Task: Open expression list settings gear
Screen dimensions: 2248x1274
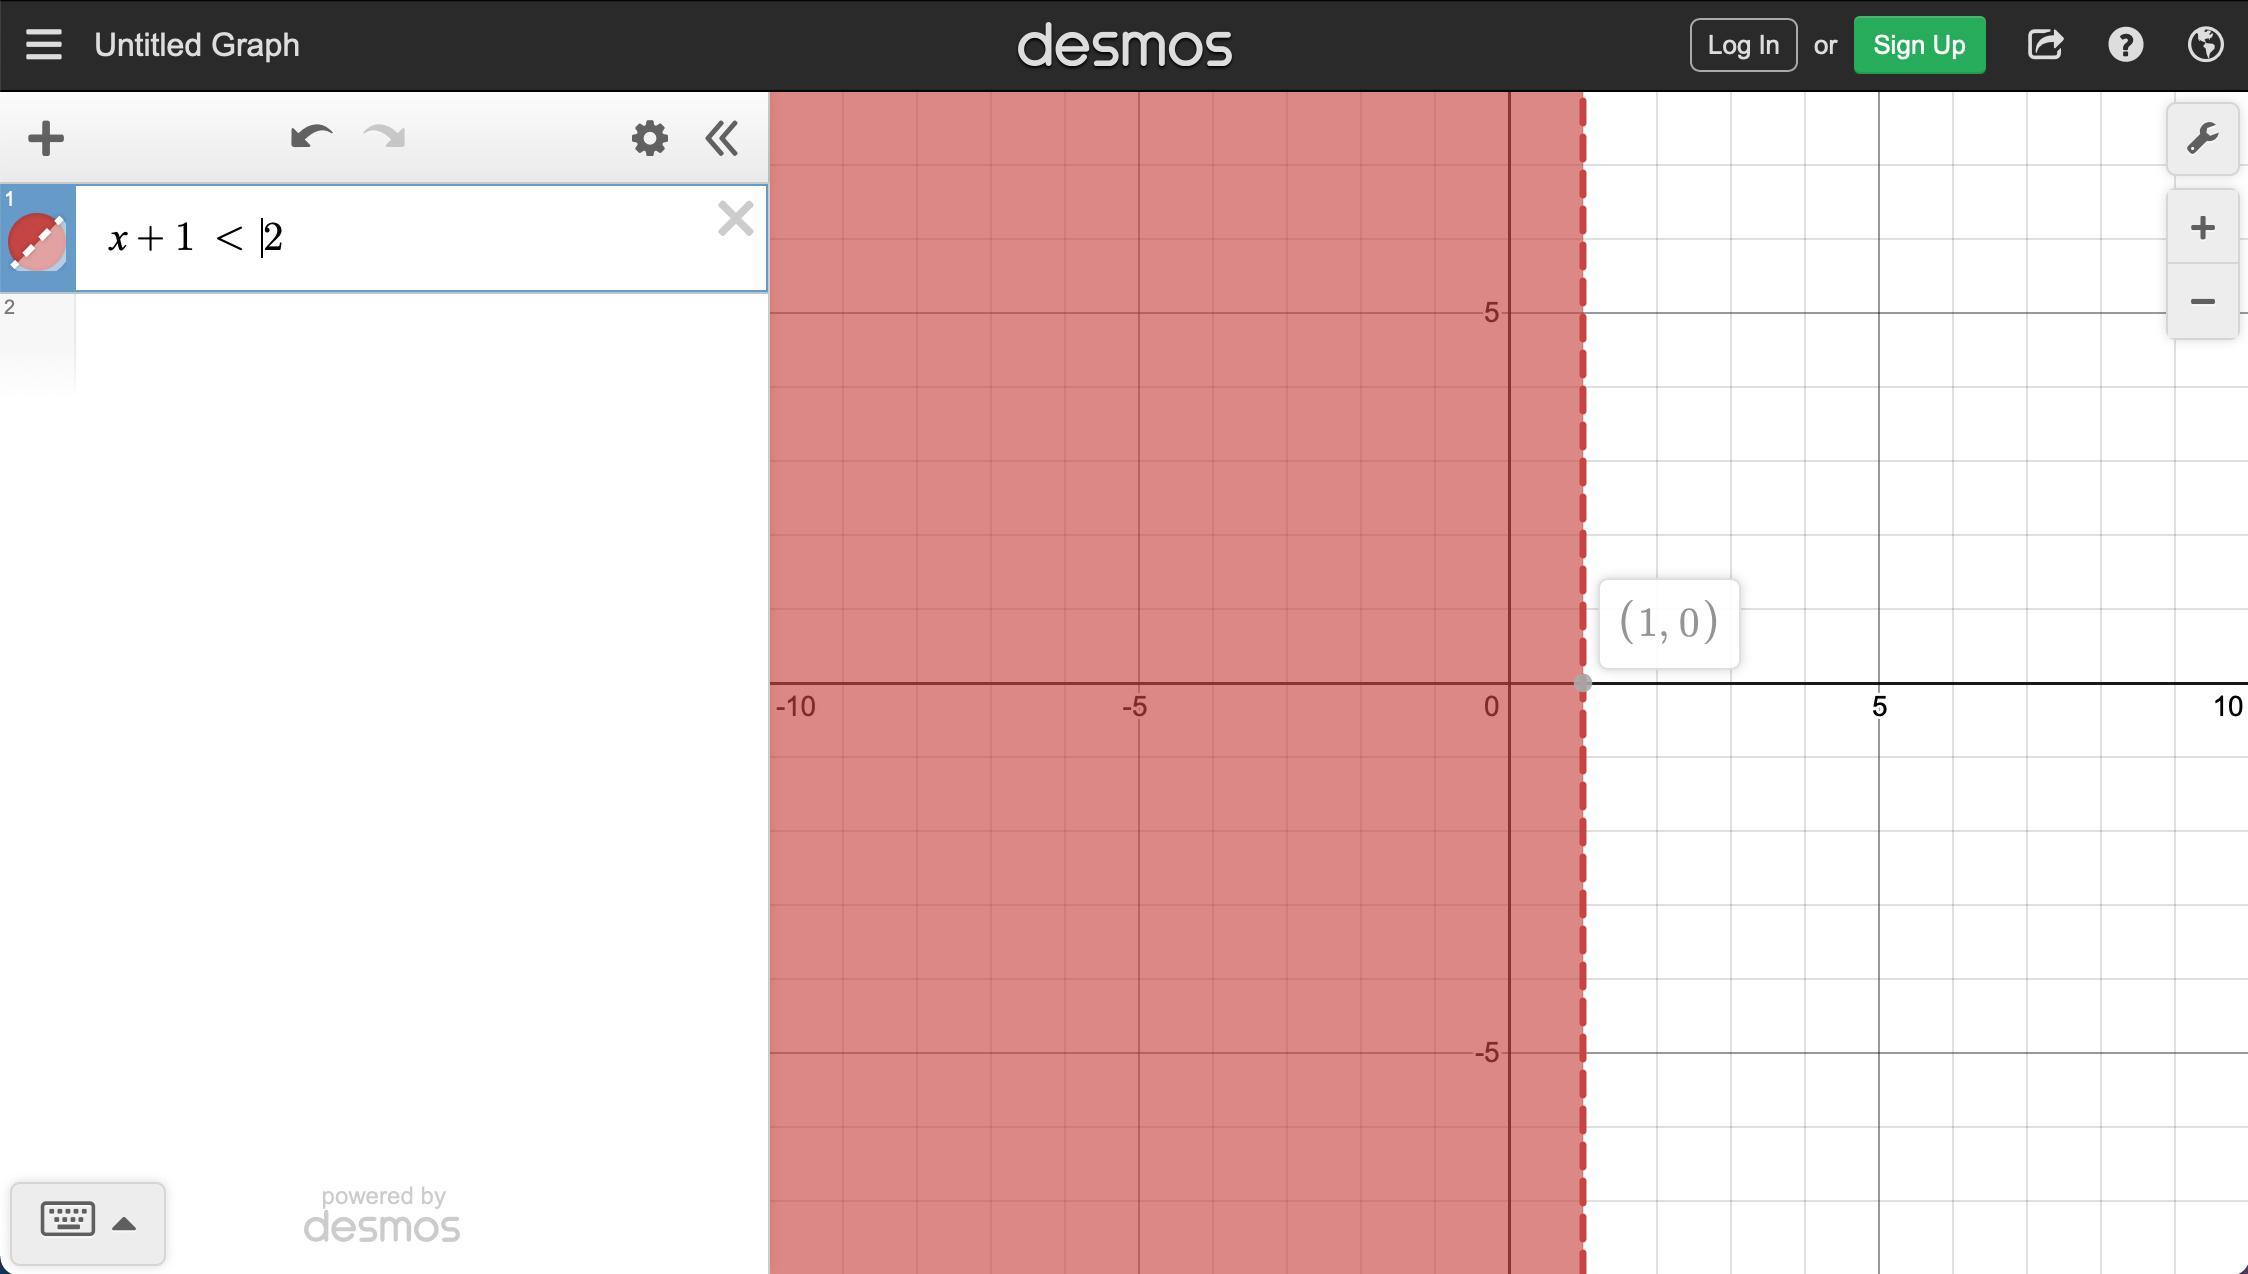Action: coord(649,138)
